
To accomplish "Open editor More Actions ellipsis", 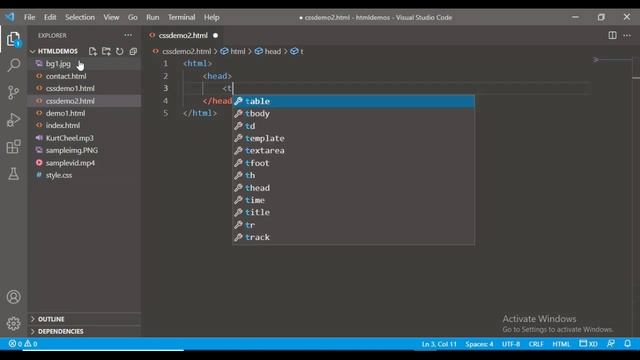I will coord(627,36).
